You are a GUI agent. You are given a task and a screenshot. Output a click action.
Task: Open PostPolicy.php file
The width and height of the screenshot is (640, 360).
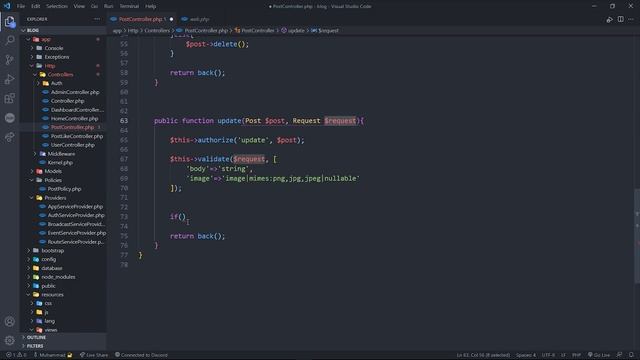pos(63,189)
